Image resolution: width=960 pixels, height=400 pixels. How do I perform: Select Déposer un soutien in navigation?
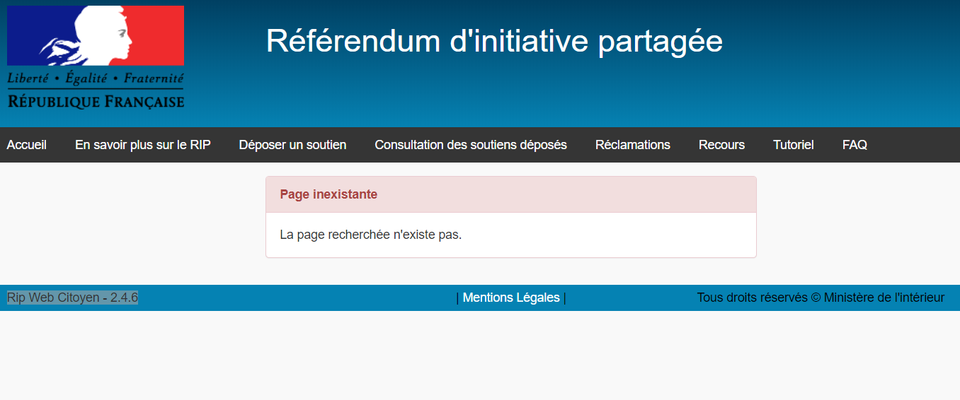pyautogui.click(x=293, y=145)
